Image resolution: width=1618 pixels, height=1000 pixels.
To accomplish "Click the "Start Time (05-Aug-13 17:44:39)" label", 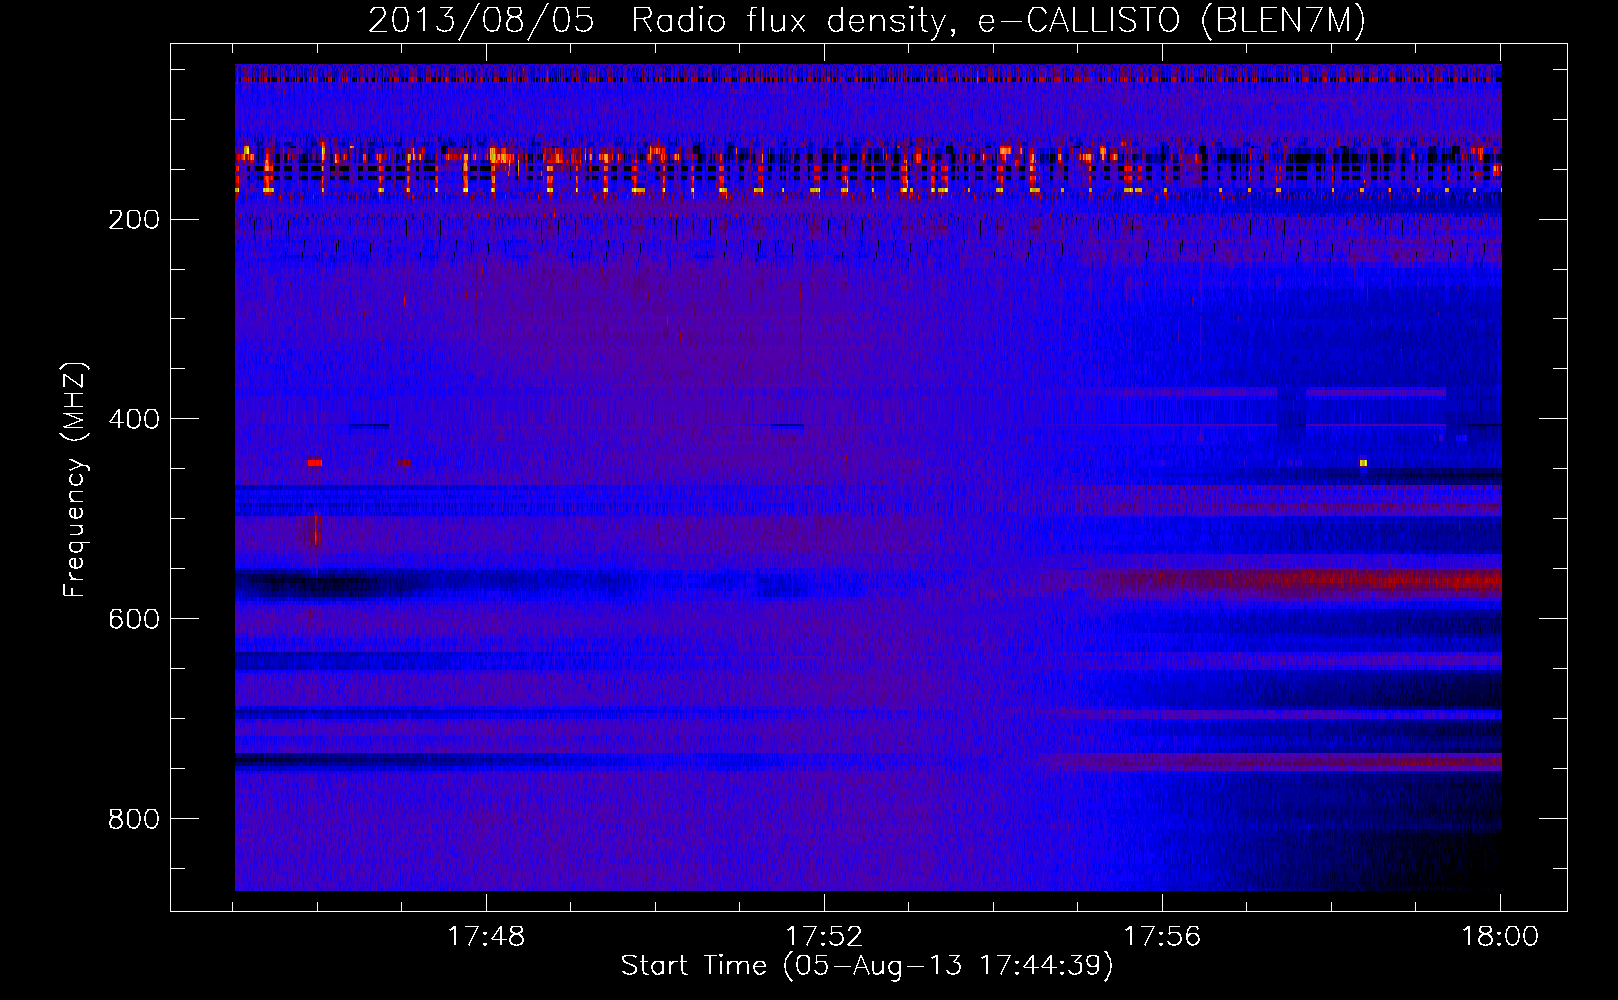I will [x=867, y=966].
